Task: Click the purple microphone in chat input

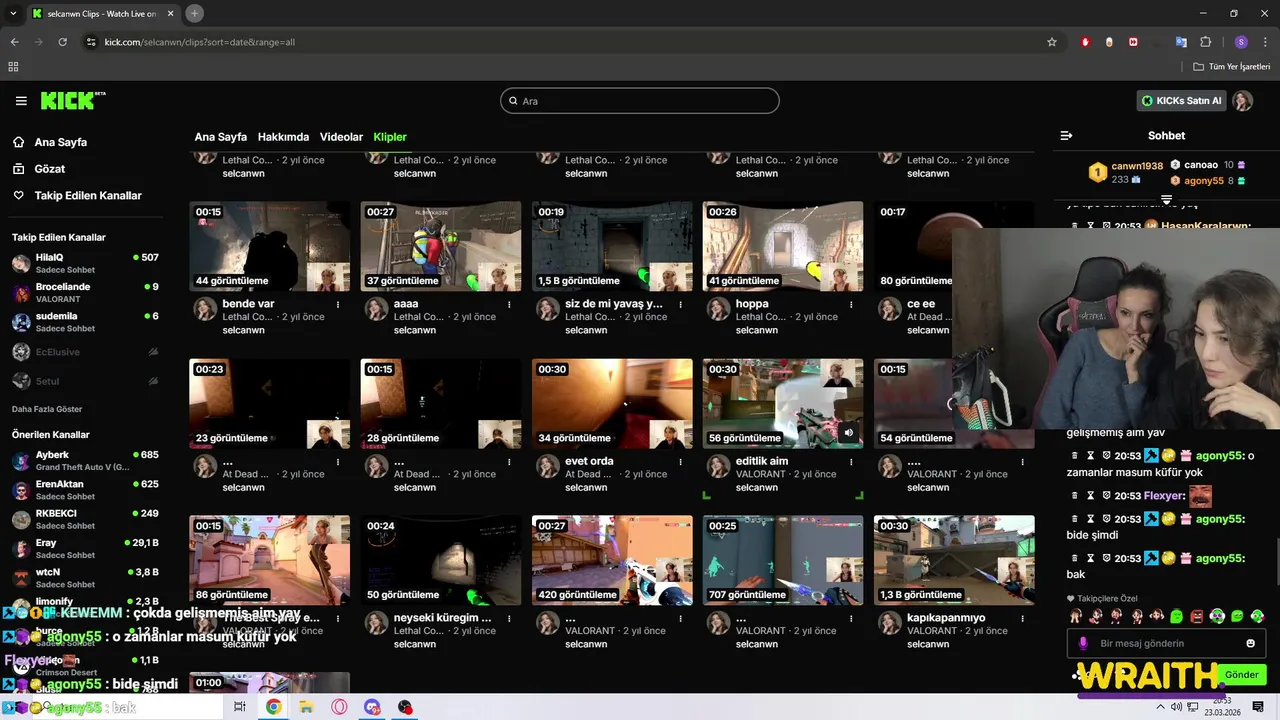Action: tap(1083, 643)
